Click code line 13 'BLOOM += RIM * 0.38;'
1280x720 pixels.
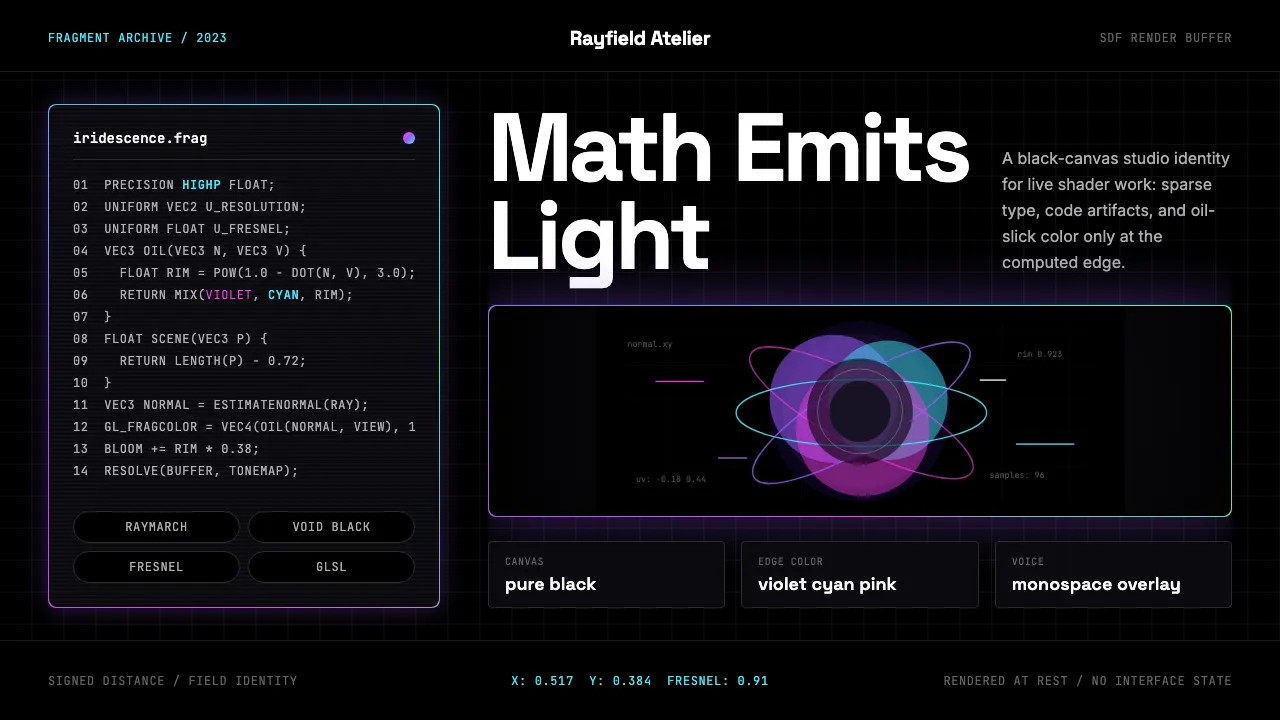point(166,449)
